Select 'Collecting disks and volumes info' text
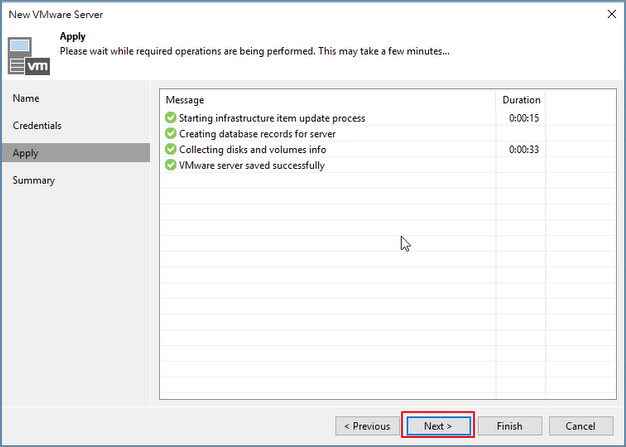 tap(252, 150)
